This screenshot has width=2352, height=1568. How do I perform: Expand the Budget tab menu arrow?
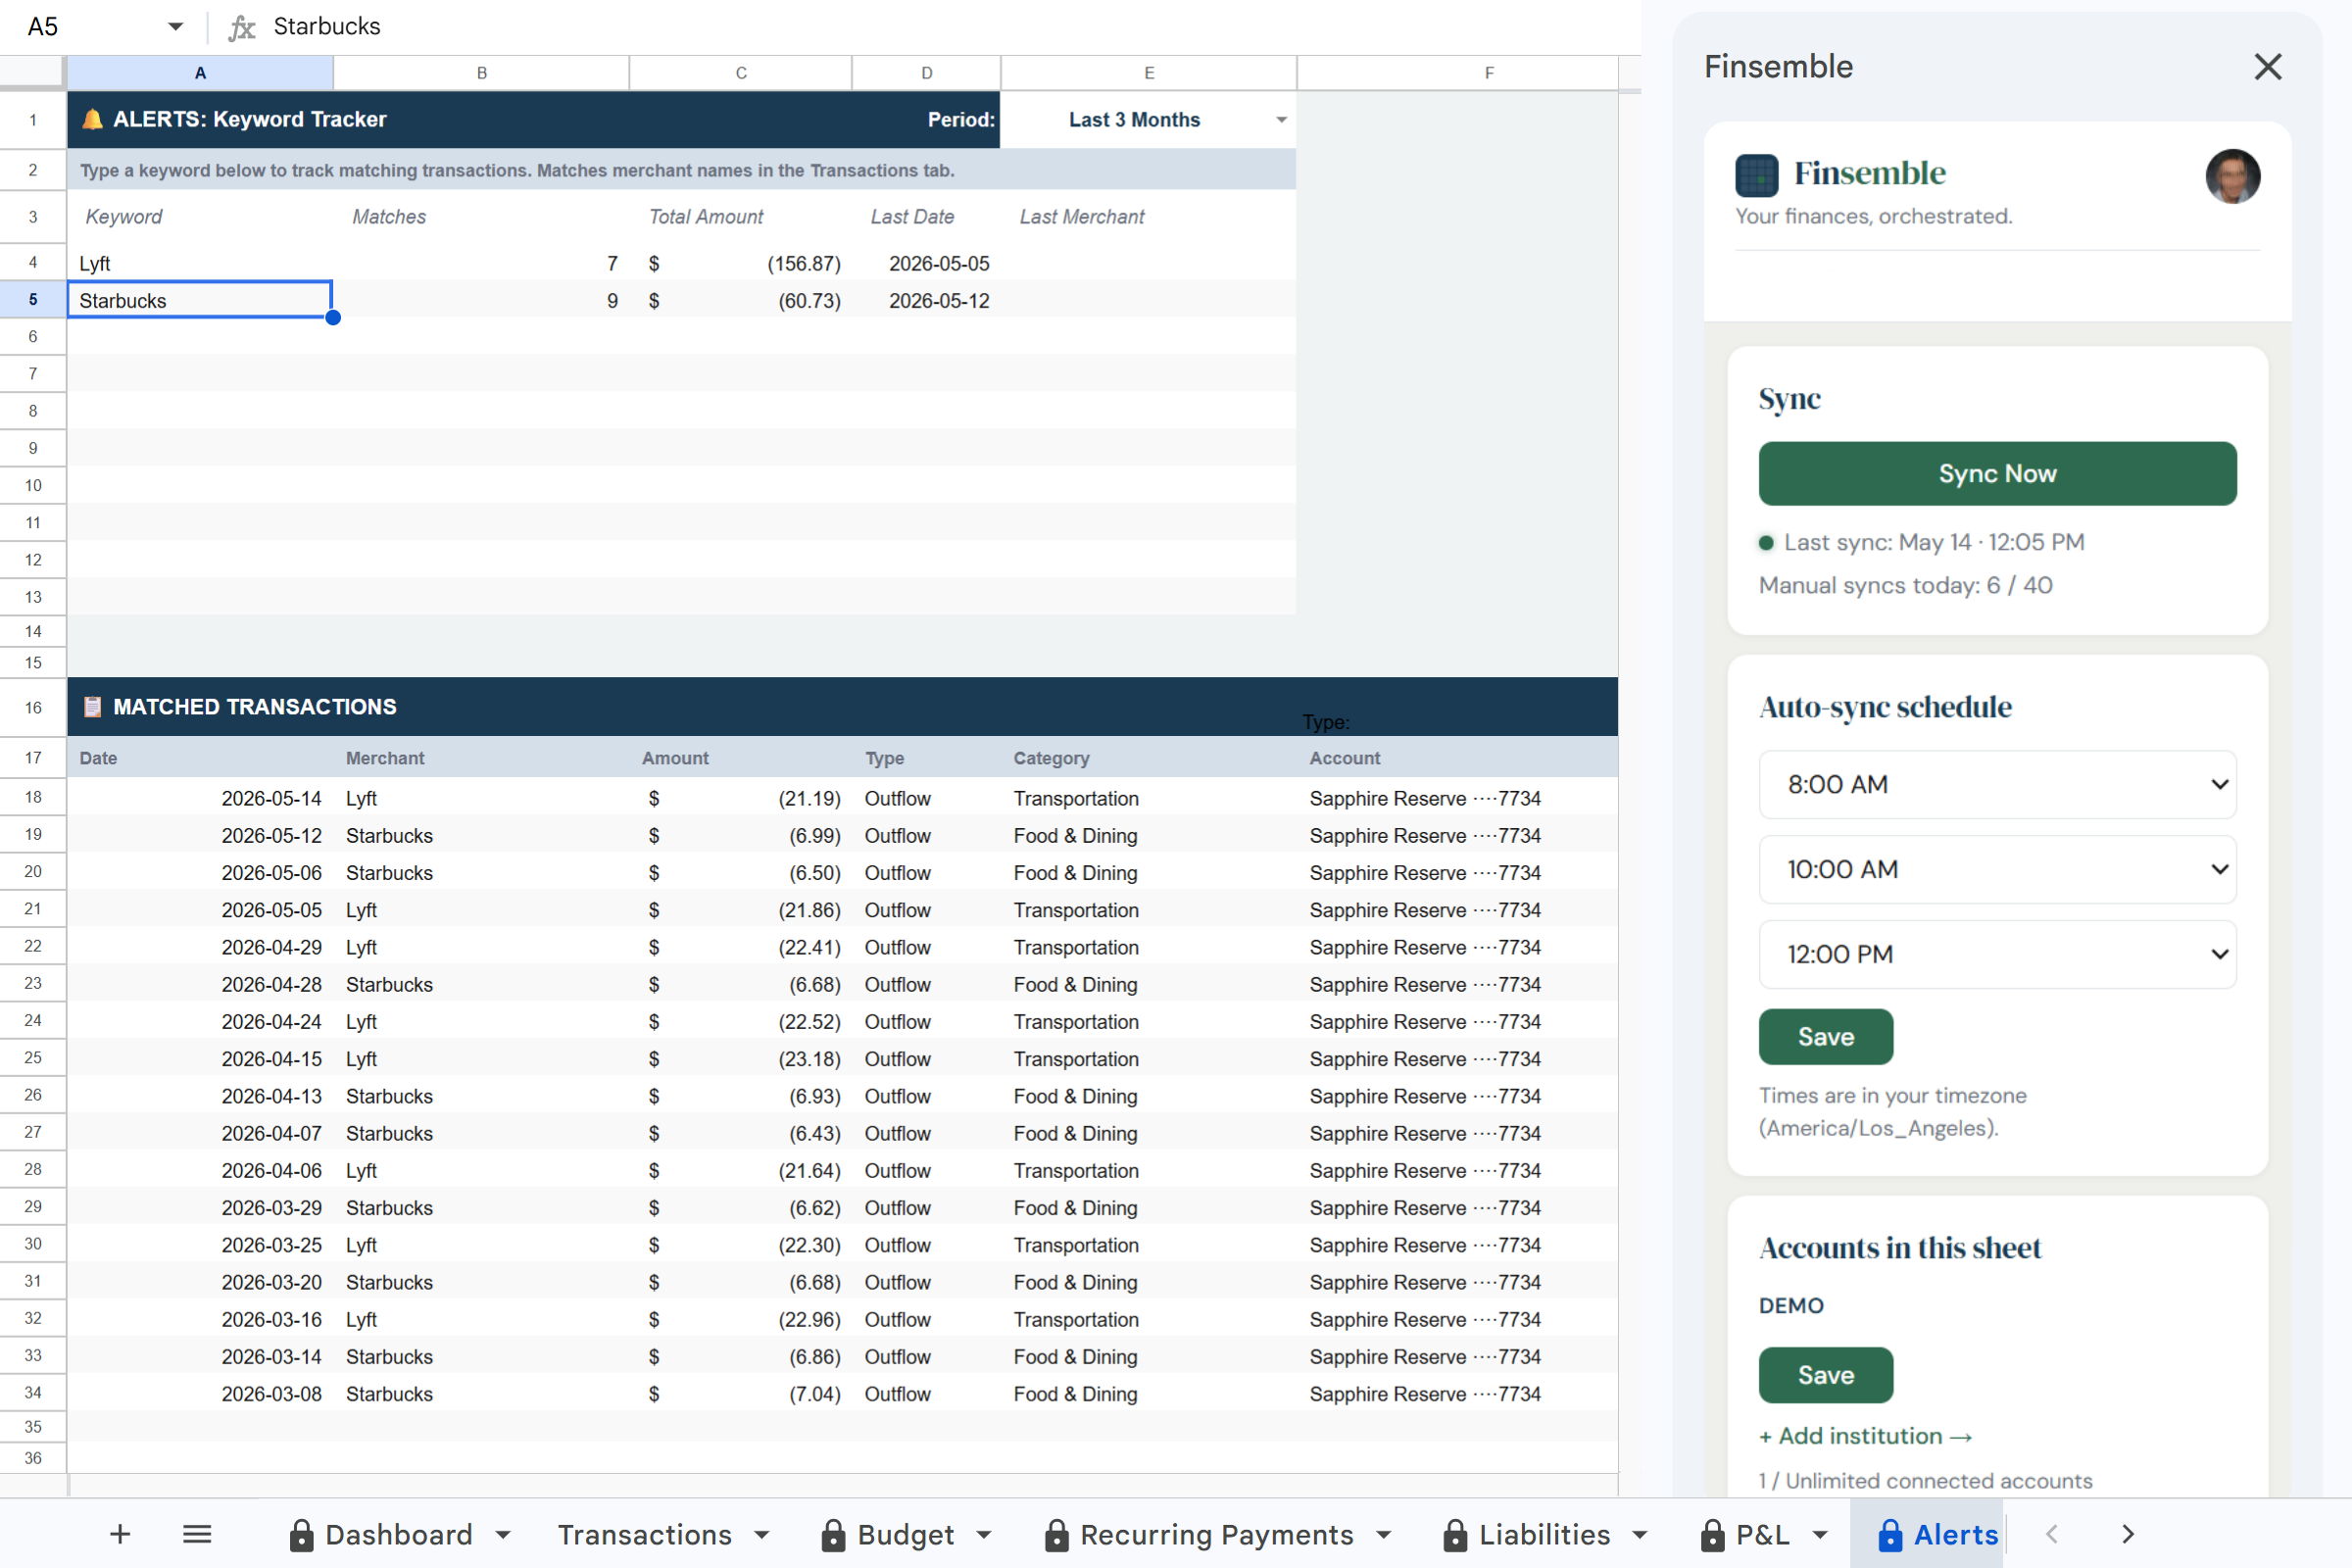pyautogui.click(x=984, y=1535)
